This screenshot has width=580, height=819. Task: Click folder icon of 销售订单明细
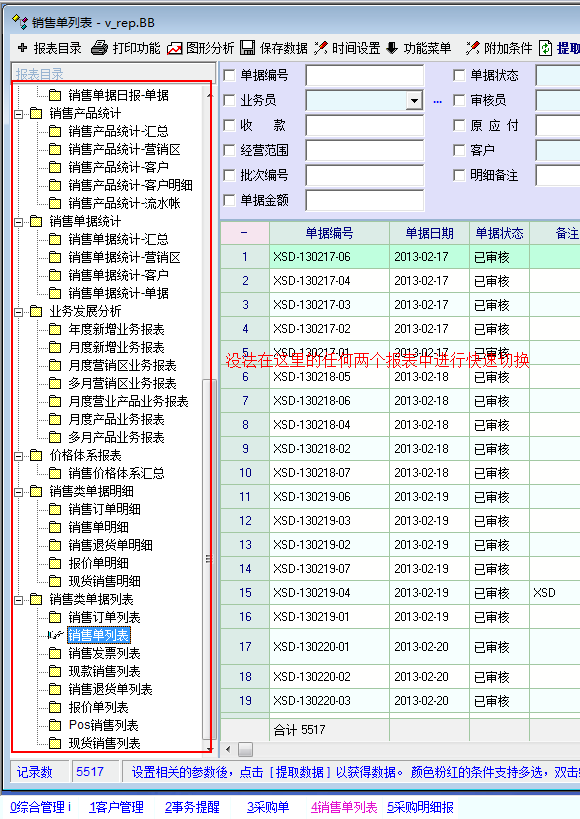pyautogui.click(x=55, y=509)
